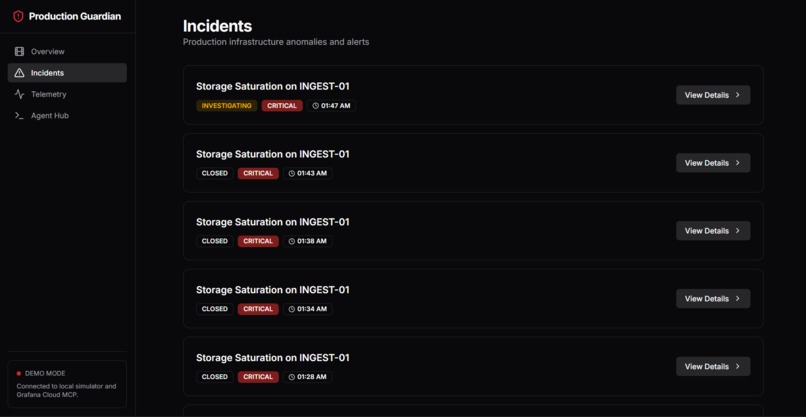Click the Production Guardian app title
This screenshot has width=806, height=417.
tap(75, 16)
